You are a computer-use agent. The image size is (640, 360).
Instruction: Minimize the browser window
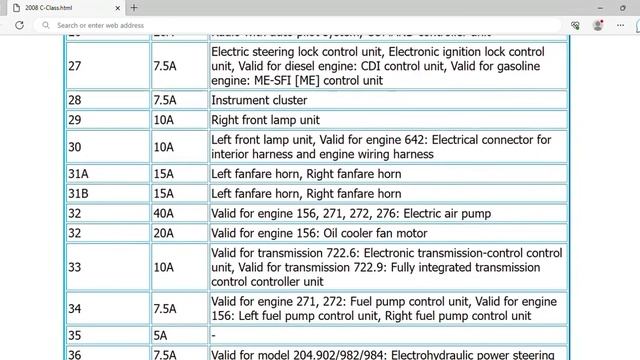600,8
